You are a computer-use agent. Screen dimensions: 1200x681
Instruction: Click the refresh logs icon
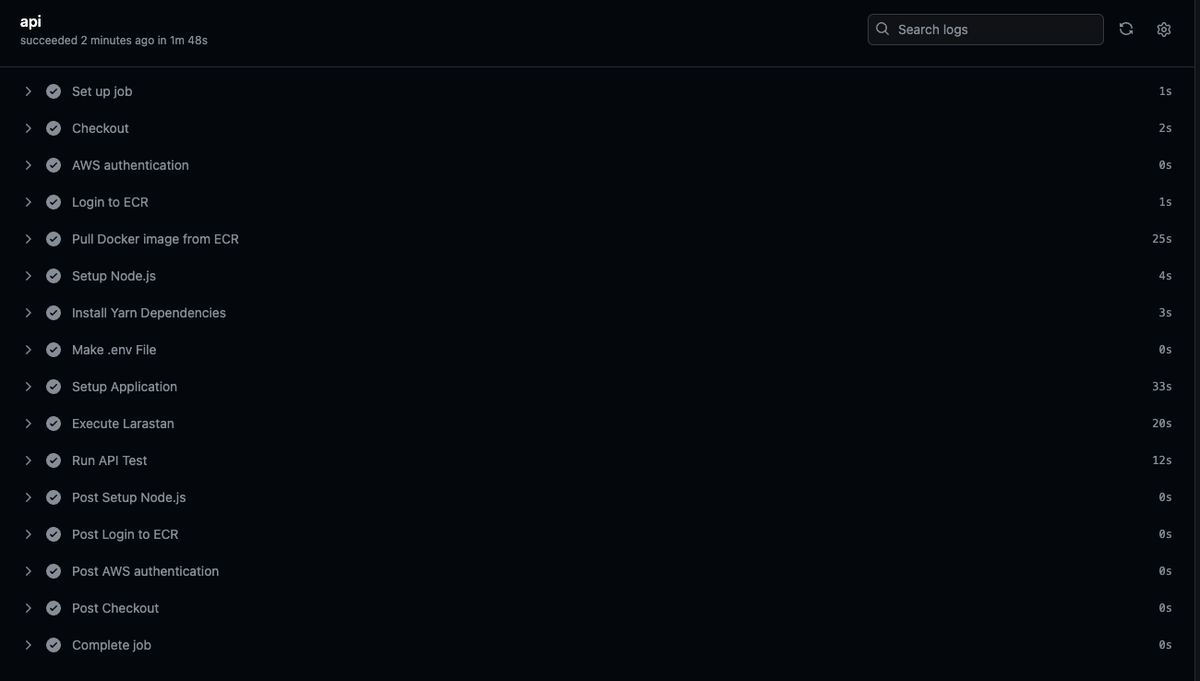[x=1126, y=29]
